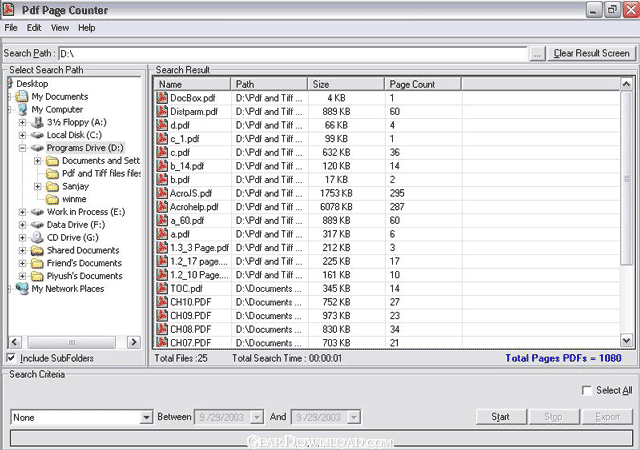Expand the Local Disk (C:) node

[x=22, y=135]
